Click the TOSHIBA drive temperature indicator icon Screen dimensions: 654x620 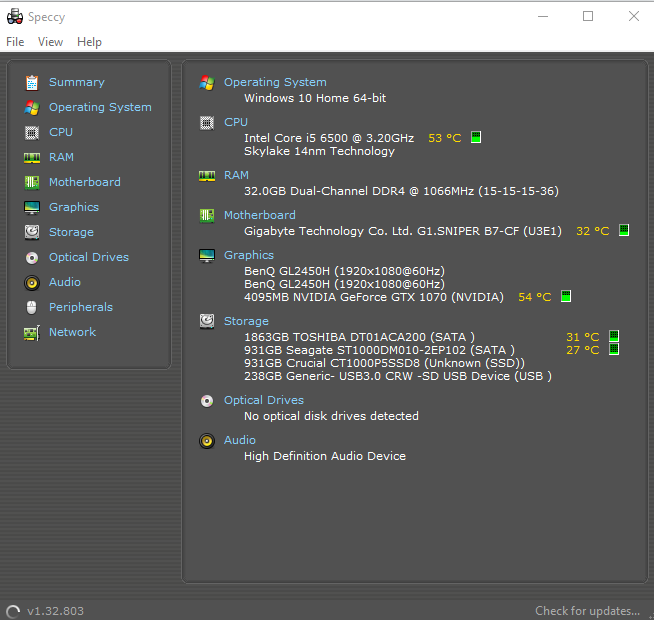pos(614,336)
